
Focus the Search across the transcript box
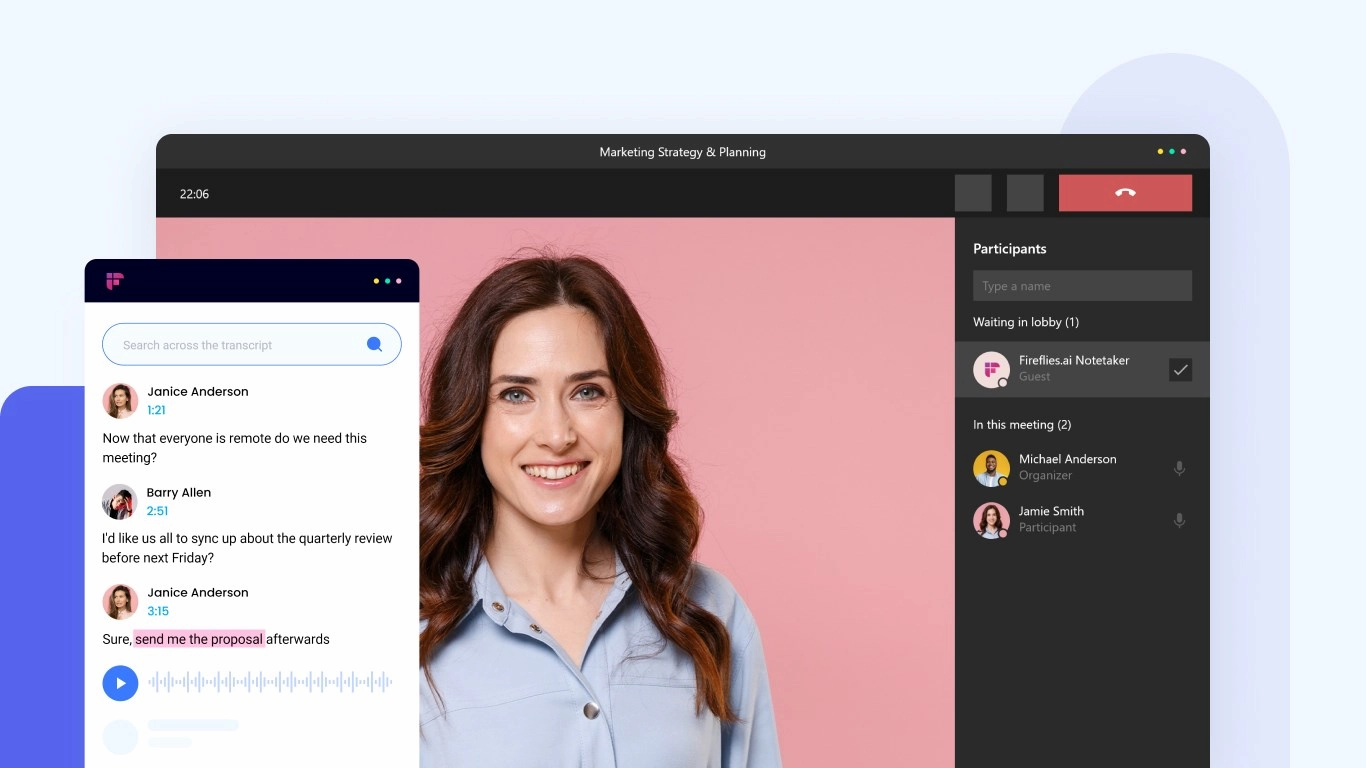click(235, 345)
